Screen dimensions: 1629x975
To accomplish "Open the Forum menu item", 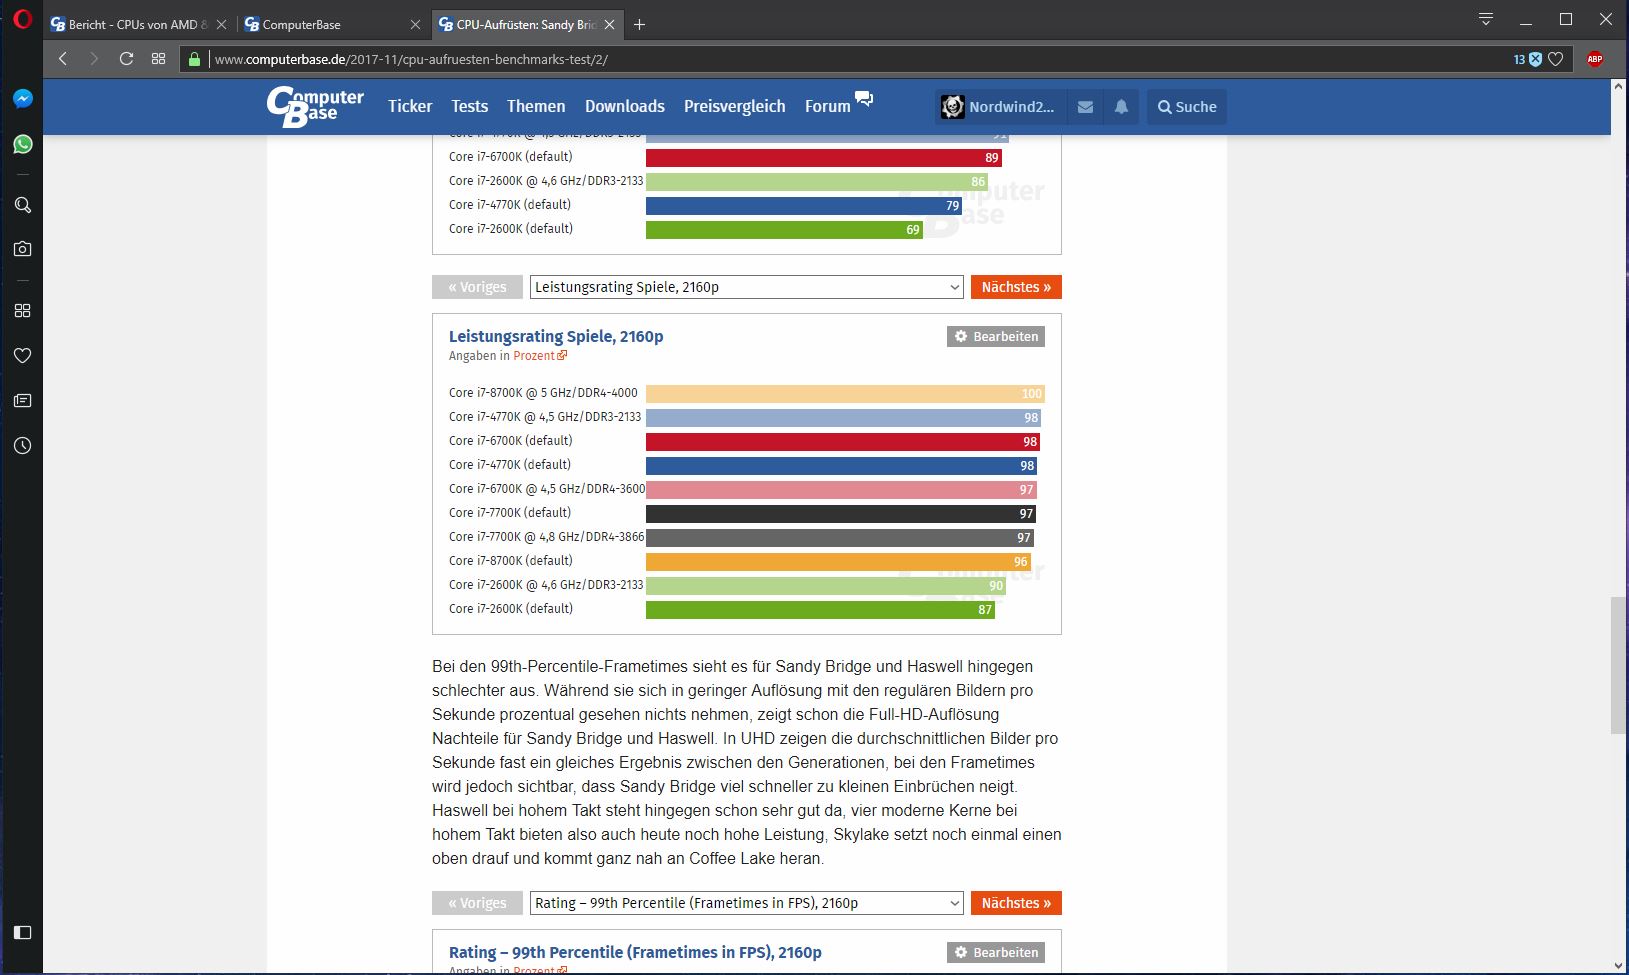I will pos(827,107).
